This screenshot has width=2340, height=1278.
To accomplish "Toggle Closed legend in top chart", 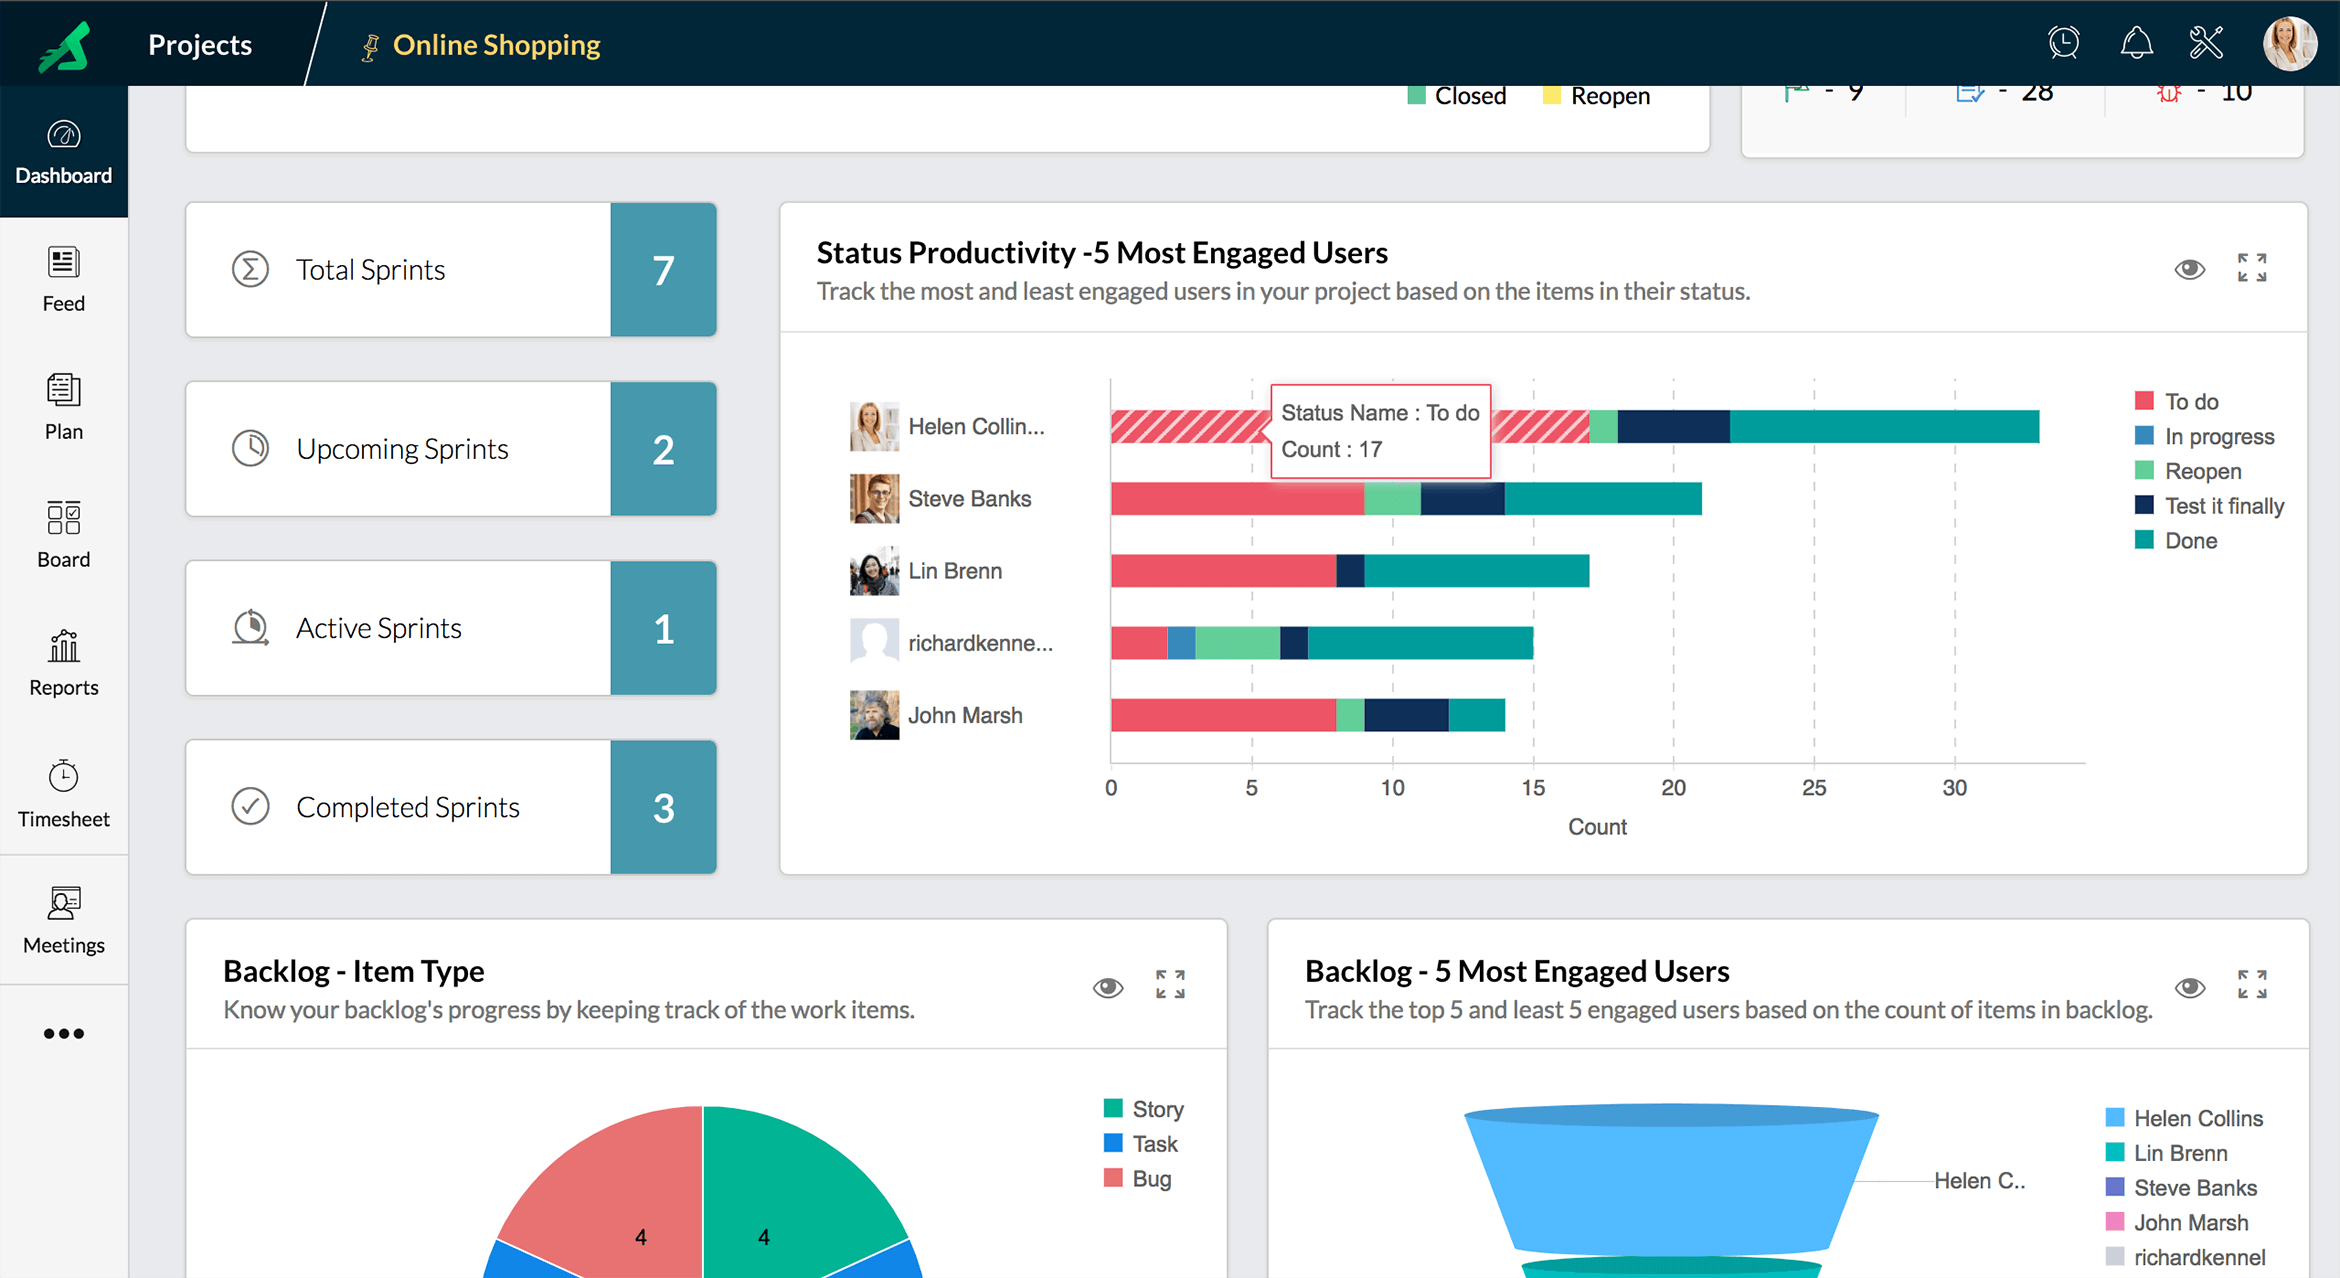I will pyautogui.click(x=1456, y=96).
